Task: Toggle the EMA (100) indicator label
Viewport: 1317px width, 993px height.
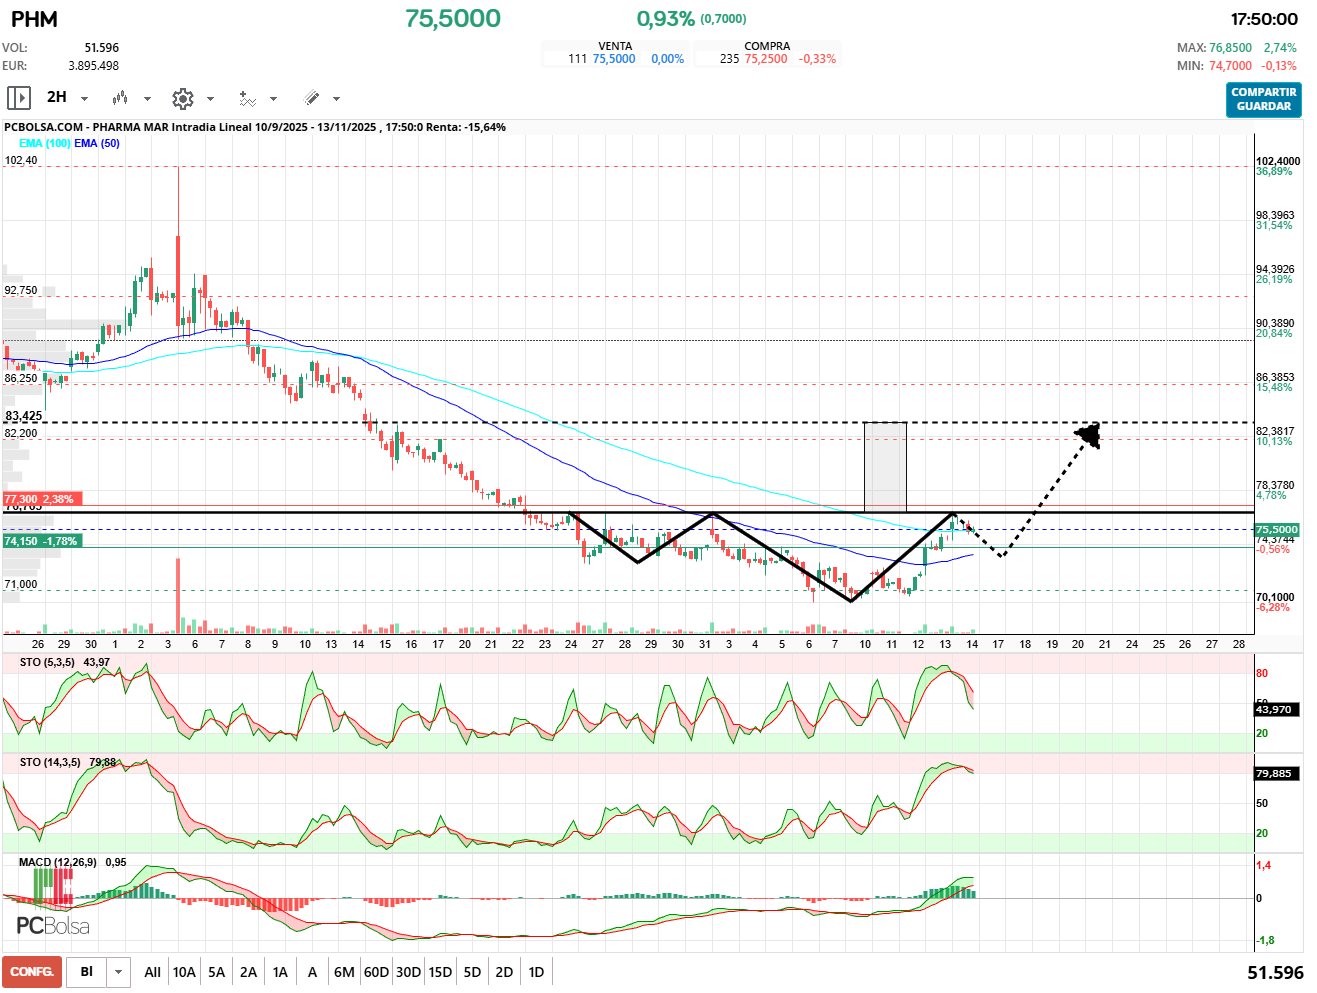Action: [x=45, y=143]
